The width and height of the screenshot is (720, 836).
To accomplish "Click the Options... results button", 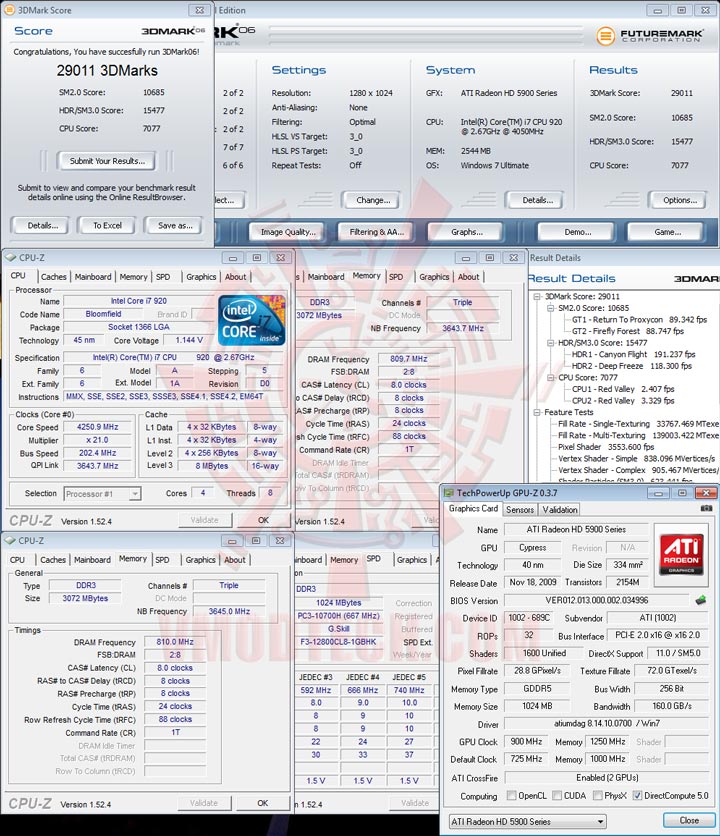I will click(x=679, y=200).
